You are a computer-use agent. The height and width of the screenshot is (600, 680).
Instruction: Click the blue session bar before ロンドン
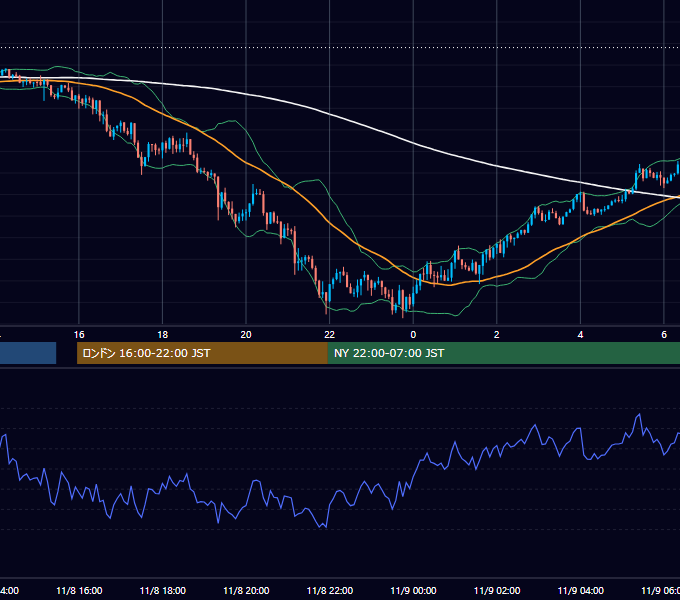point(28,353)
